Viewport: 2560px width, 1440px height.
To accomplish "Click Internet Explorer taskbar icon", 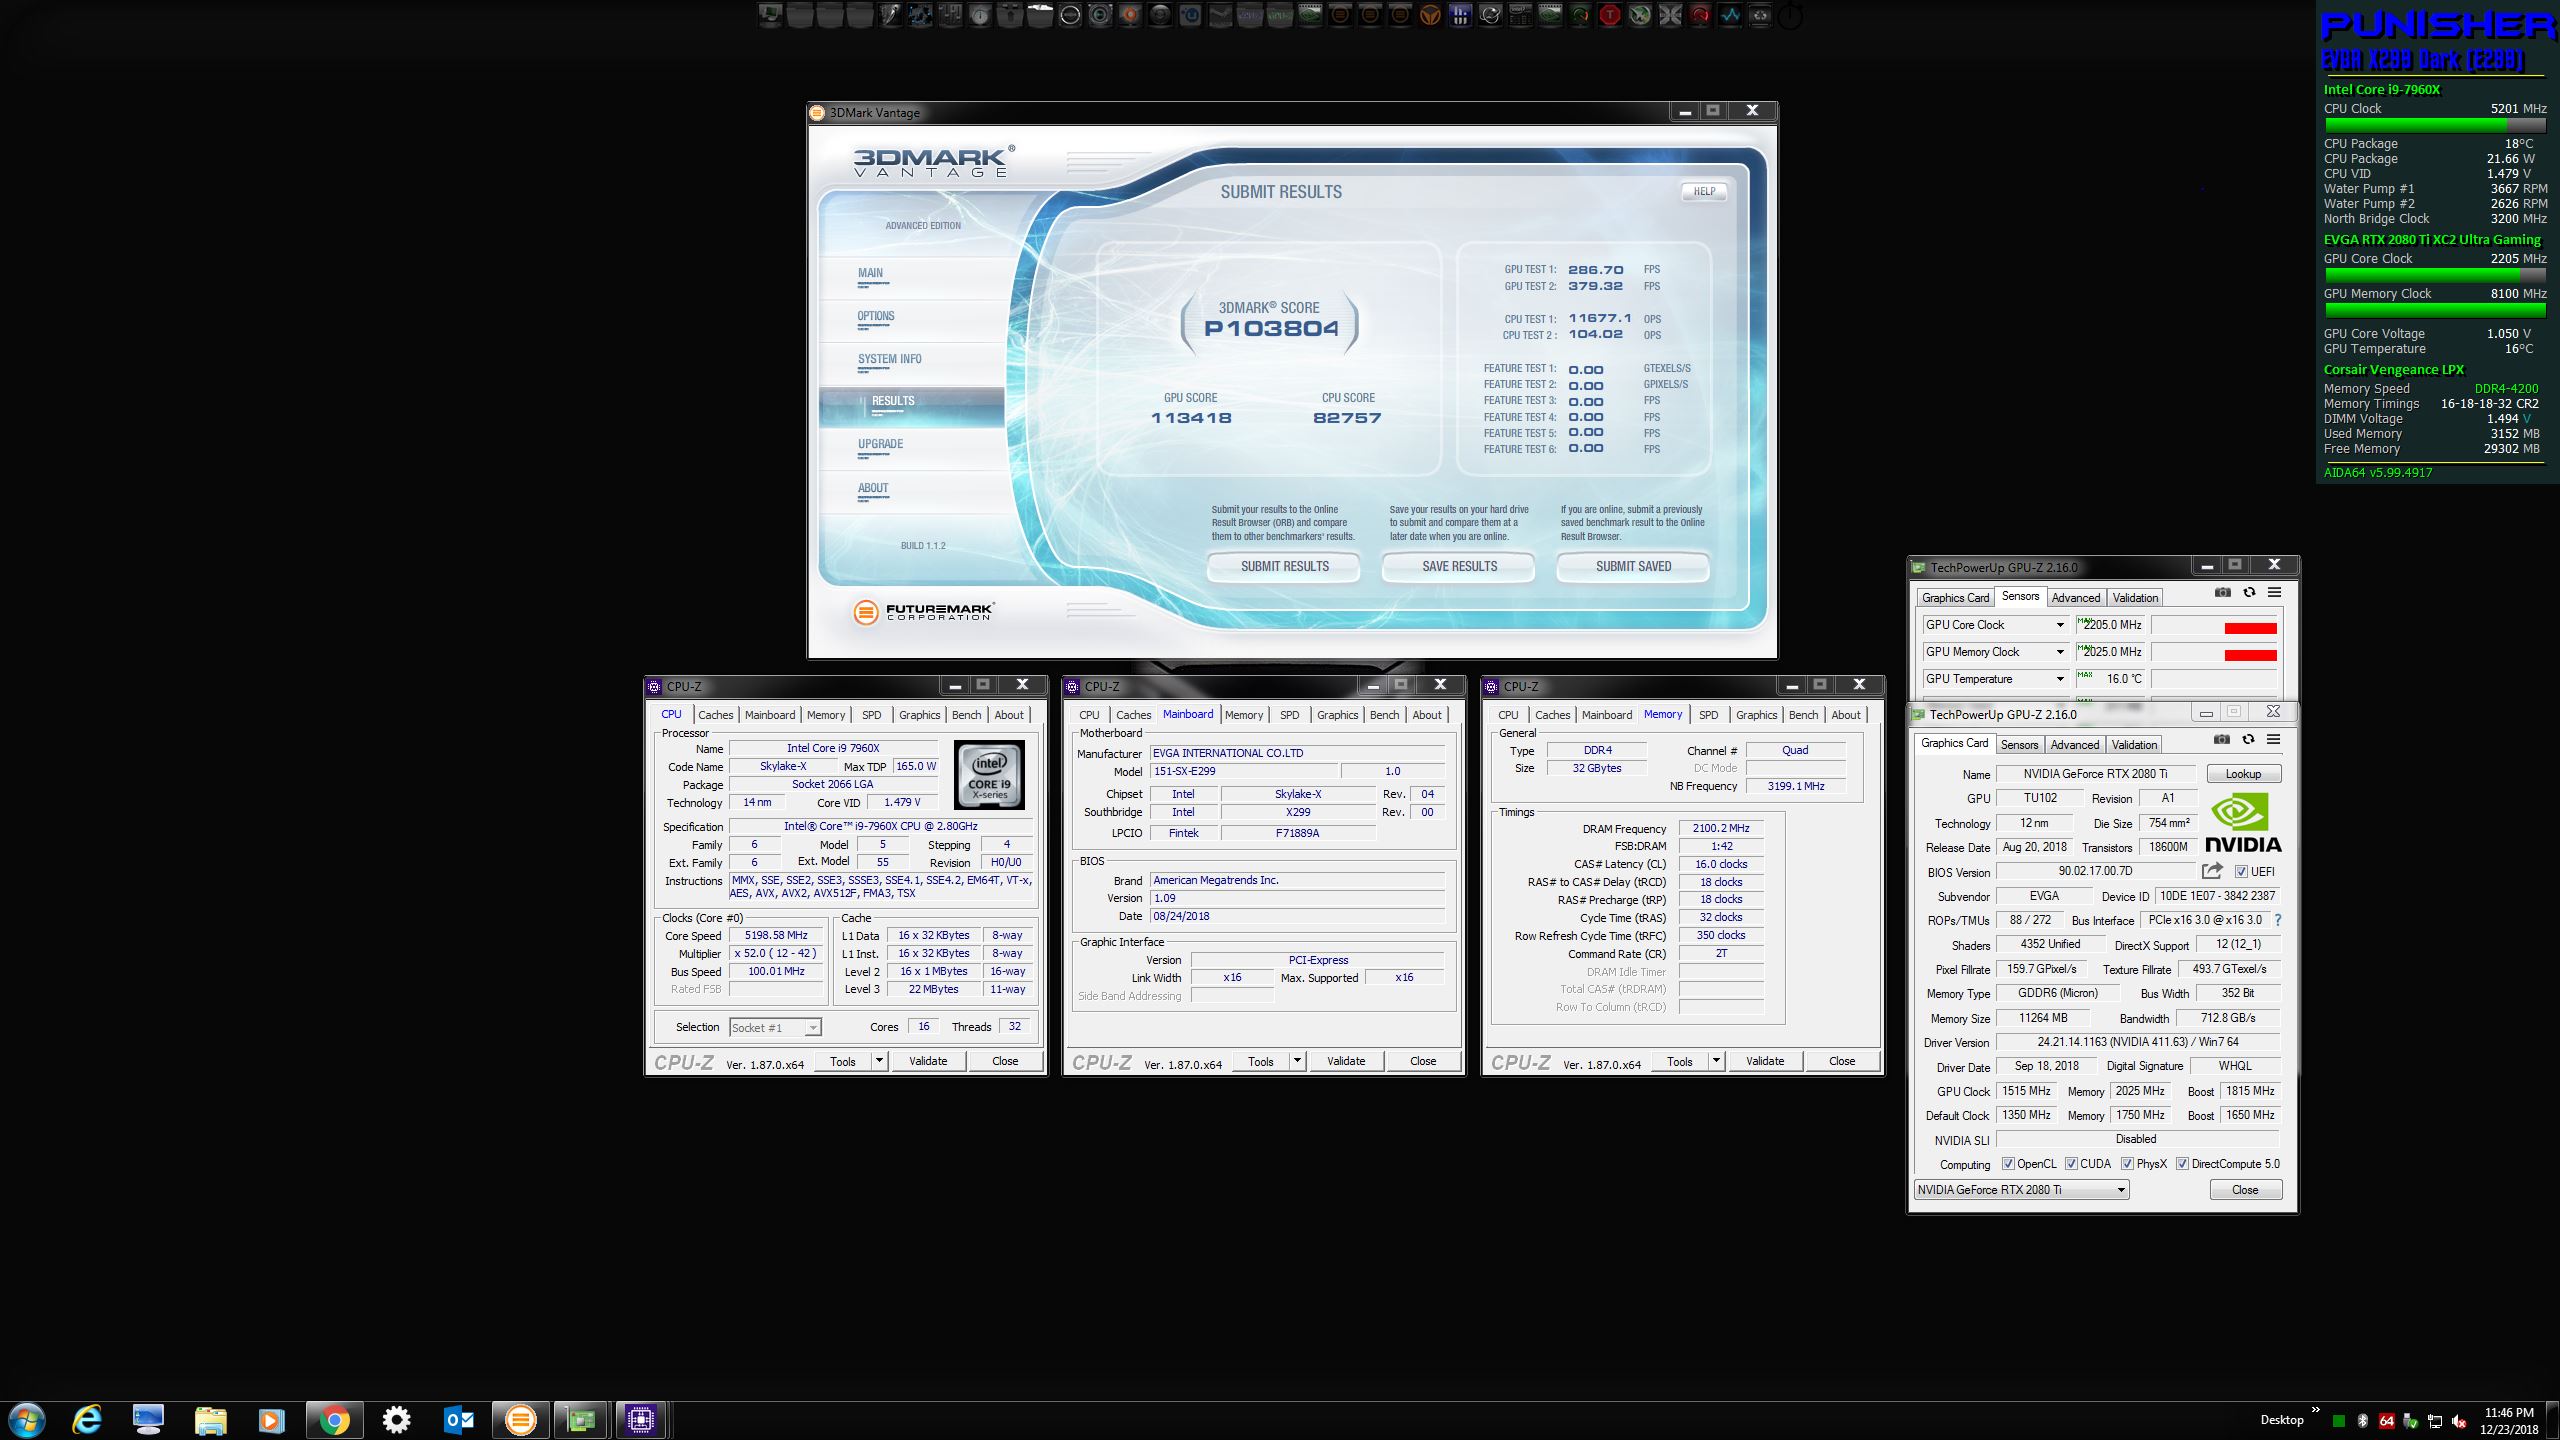I will point(87,1420).
